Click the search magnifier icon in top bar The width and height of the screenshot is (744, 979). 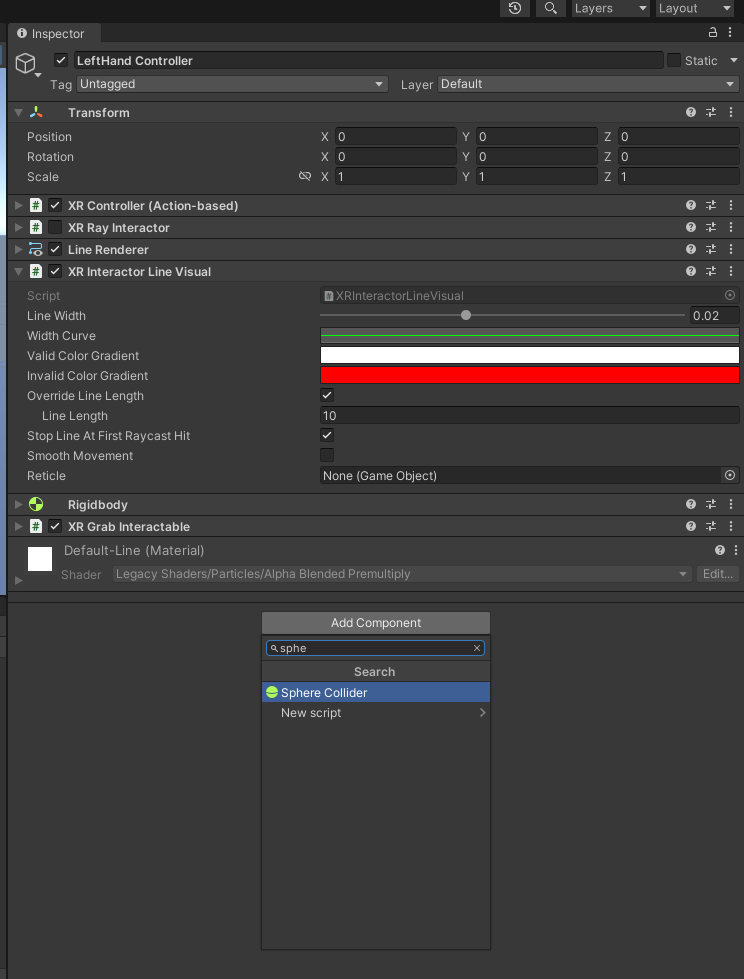point(550,8)
